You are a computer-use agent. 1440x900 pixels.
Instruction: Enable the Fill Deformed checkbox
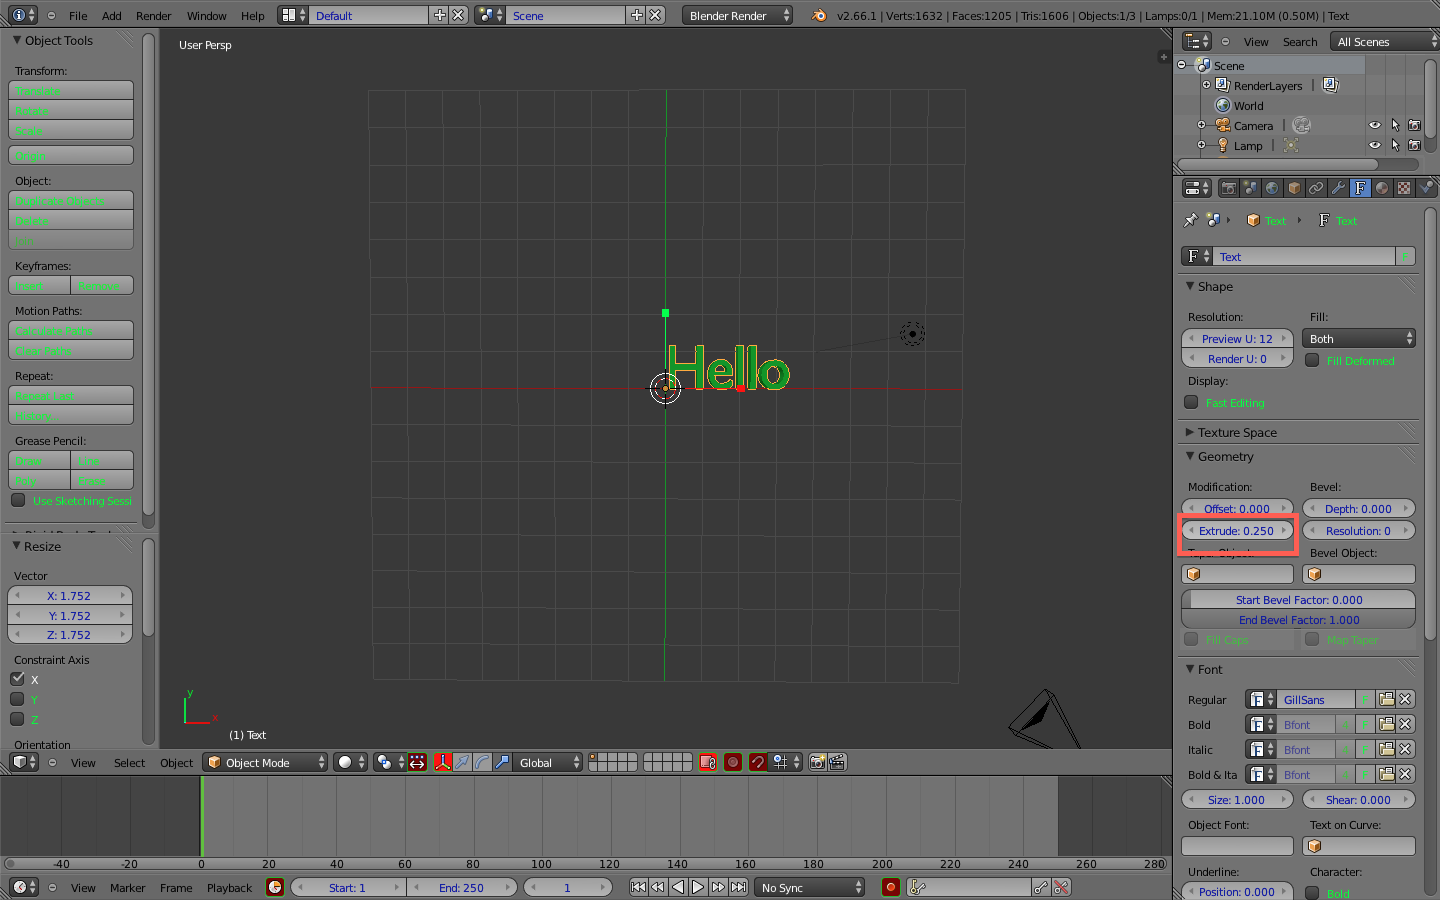coord(1312,360)
